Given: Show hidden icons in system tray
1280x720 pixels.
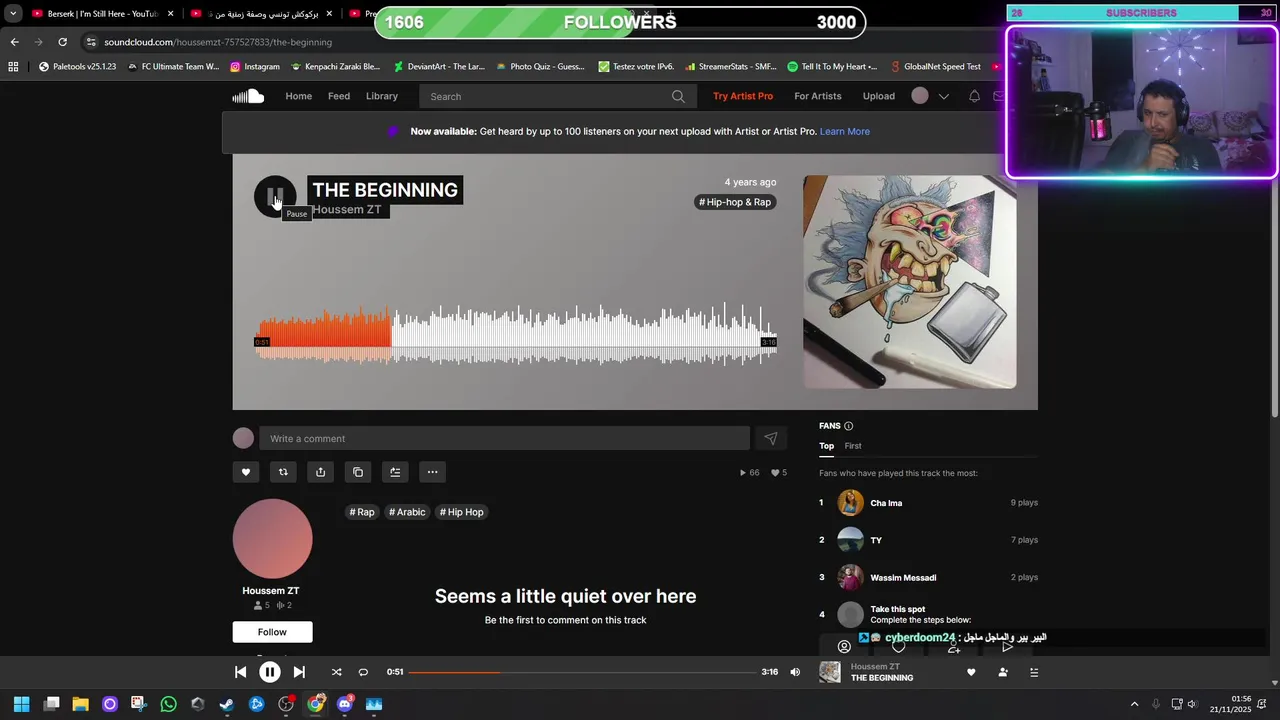Looking at the screenshot, I should [x=1134, y=704].
